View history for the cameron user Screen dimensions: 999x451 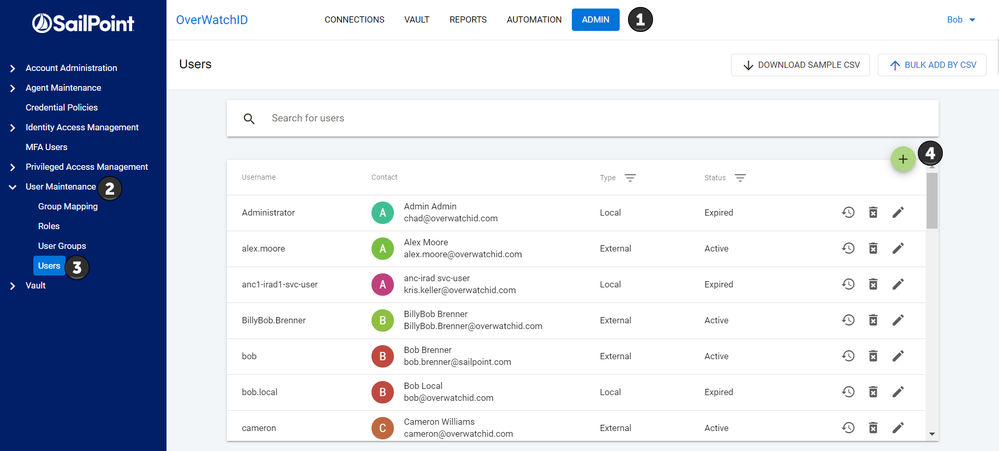(848, 428)
